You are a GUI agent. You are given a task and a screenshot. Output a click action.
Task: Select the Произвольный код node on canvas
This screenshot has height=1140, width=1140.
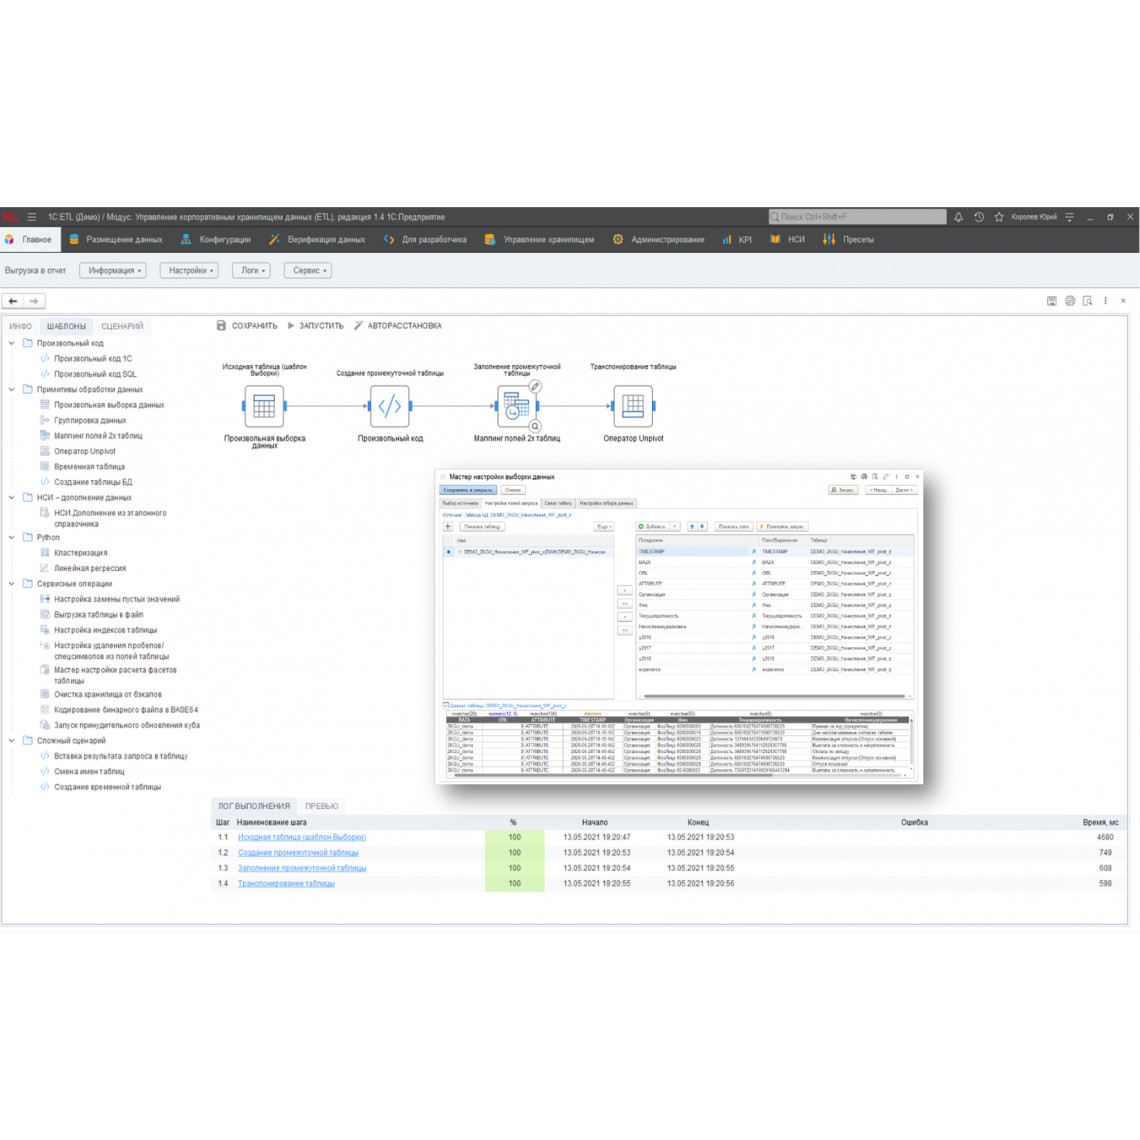coord(390,406)
